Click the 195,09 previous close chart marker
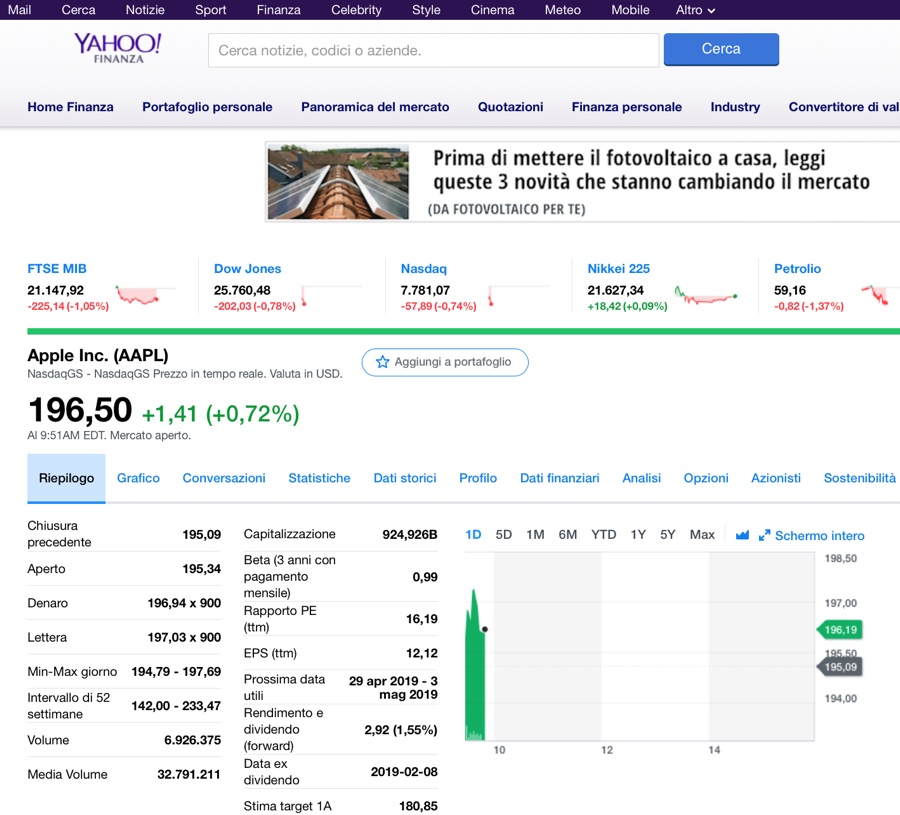 tap(840, 667)
